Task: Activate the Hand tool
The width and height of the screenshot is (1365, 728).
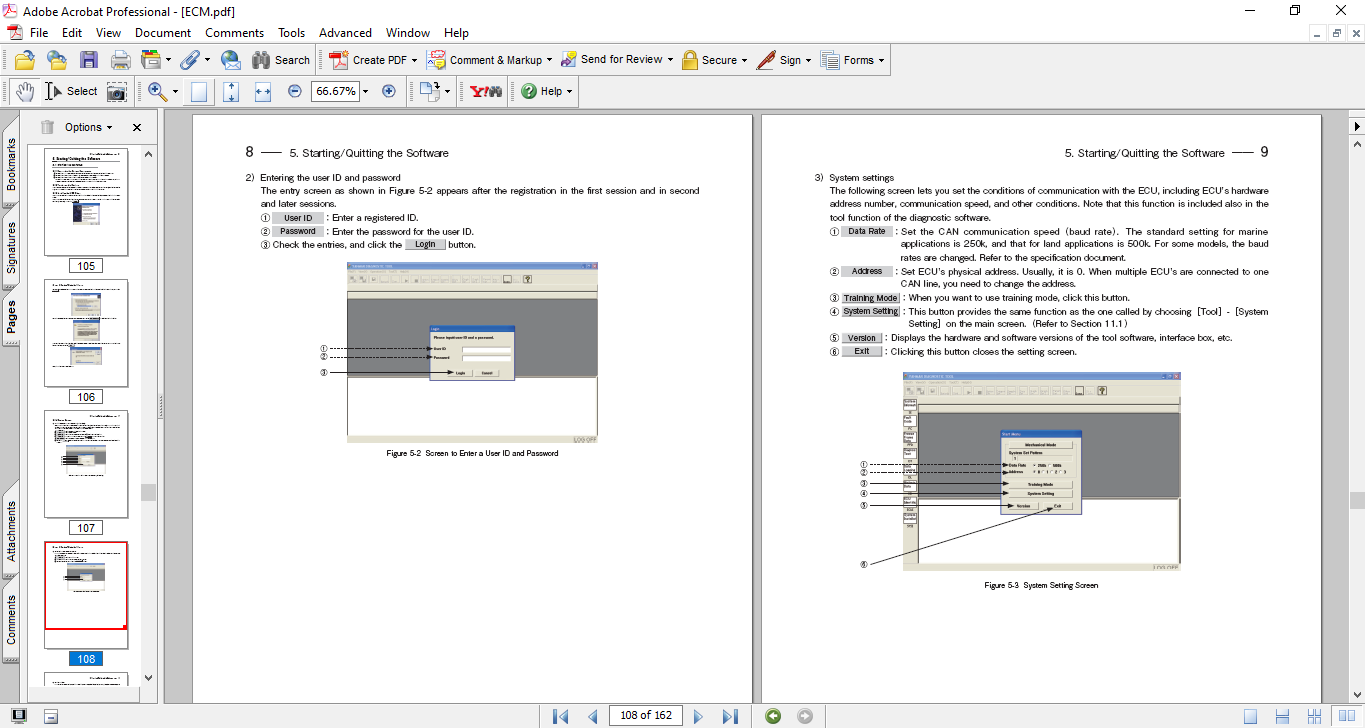Action: [x=24, y=91]
